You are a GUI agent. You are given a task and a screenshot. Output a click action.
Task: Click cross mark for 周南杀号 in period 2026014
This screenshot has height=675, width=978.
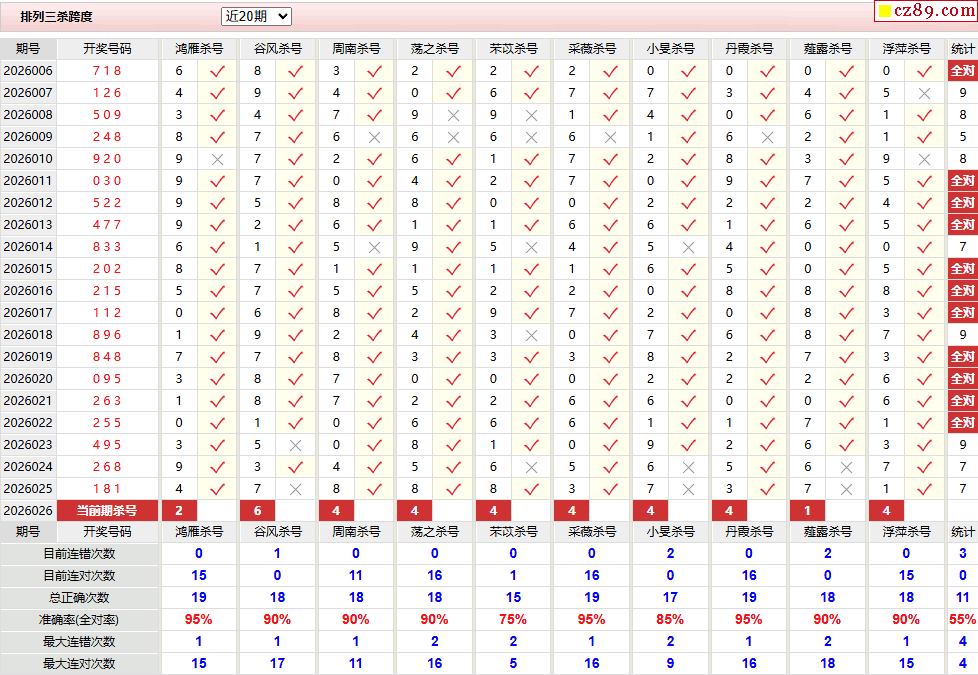(374, 247)
